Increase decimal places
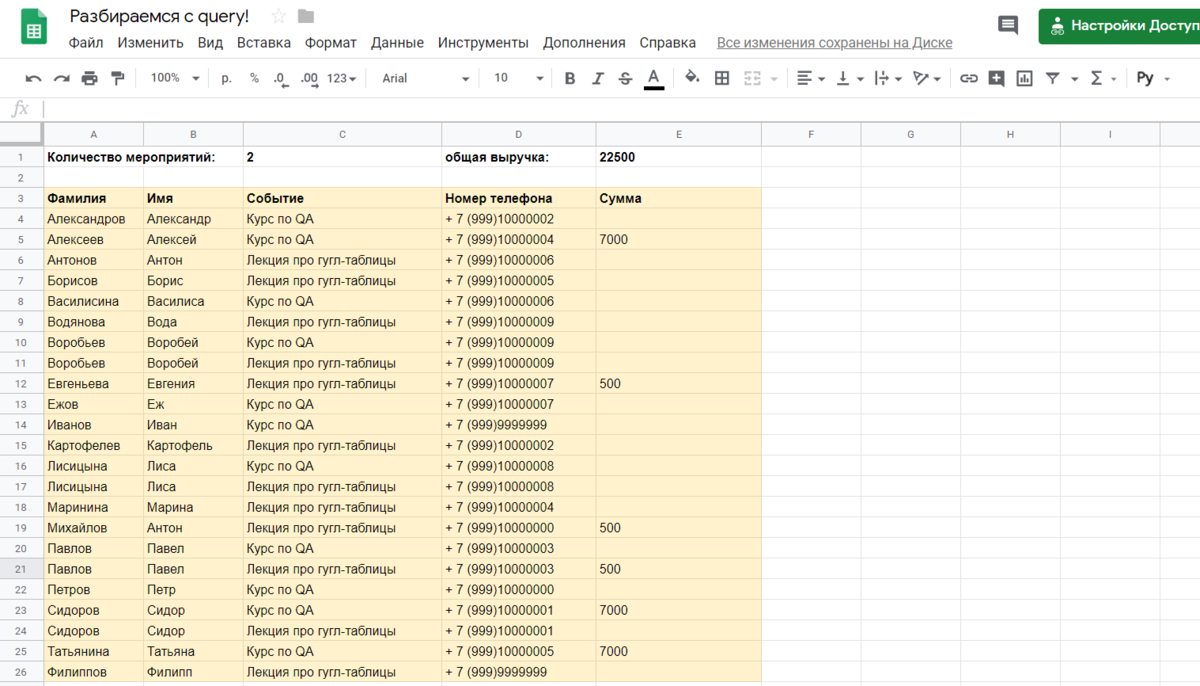The height and width of the screenshot is (686, 1200). (309, 78)
